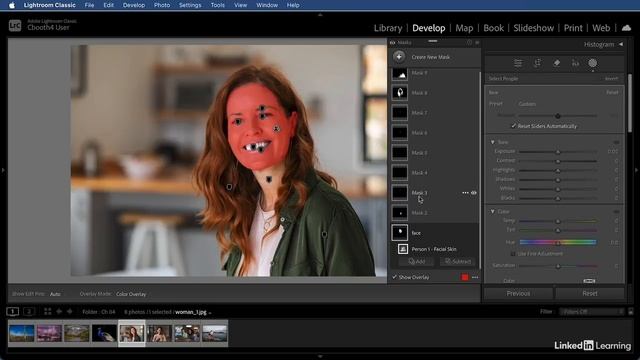640x360 pixels.
Task: Go back with filmstrip left arrow
Action: [x=59, y=311]
